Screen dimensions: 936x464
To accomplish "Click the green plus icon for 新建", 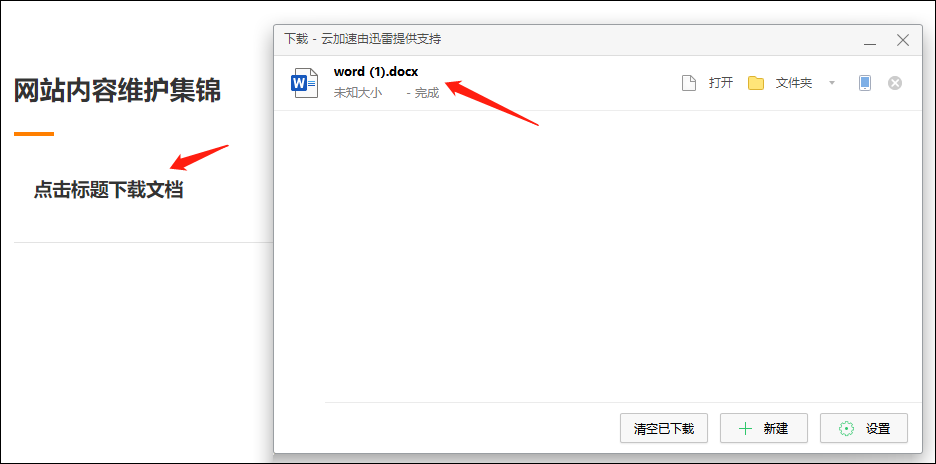I will (745, 428).
